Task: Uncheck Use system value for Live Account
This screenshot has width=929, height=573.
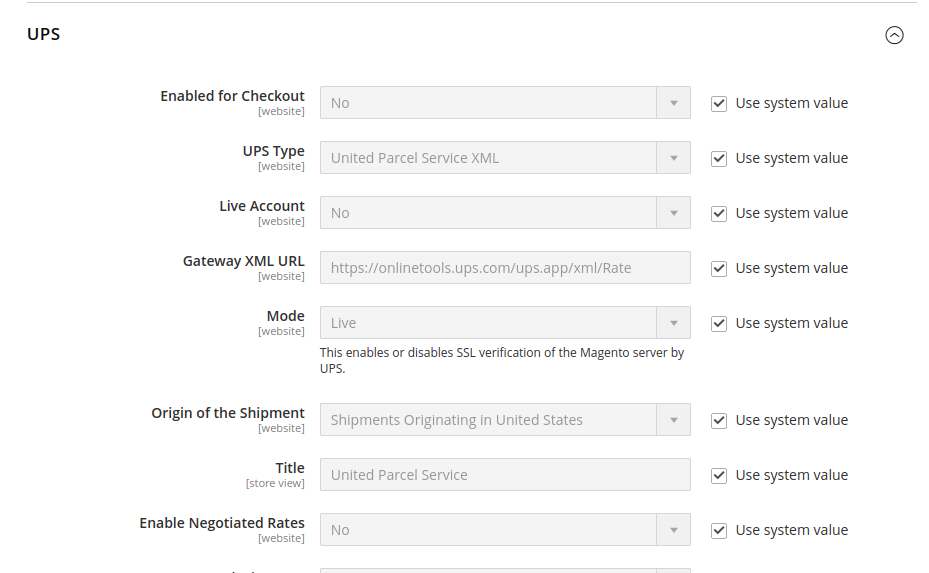Action: [x=719, y=214]
